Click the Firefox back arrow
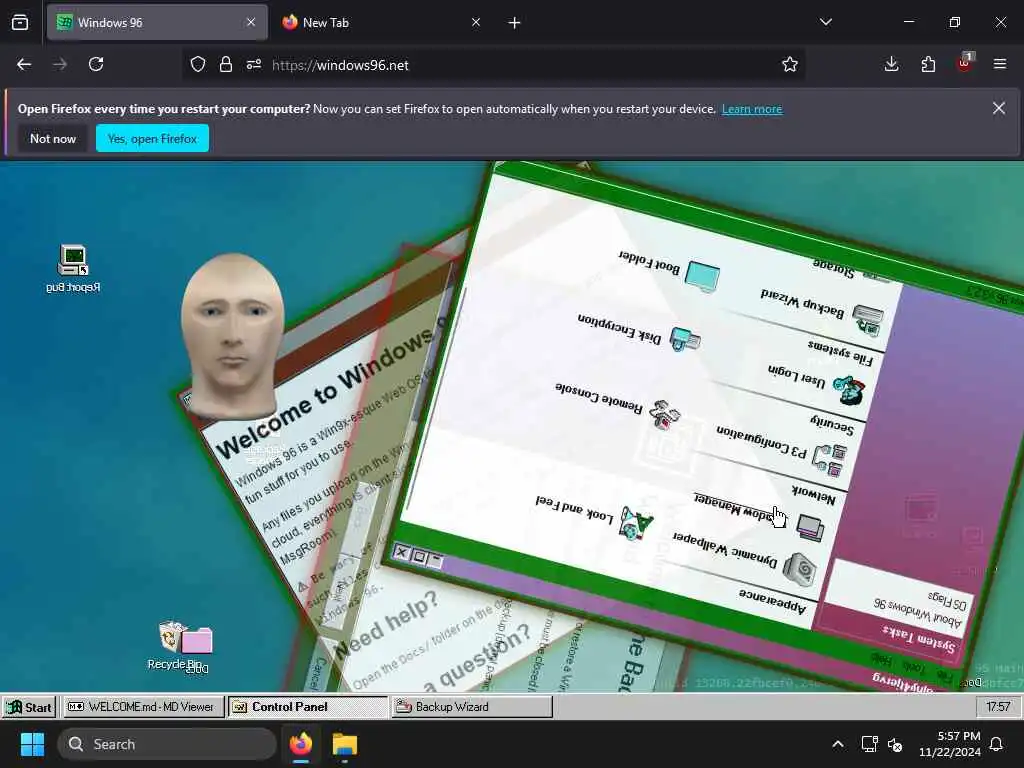 point(24,65)
